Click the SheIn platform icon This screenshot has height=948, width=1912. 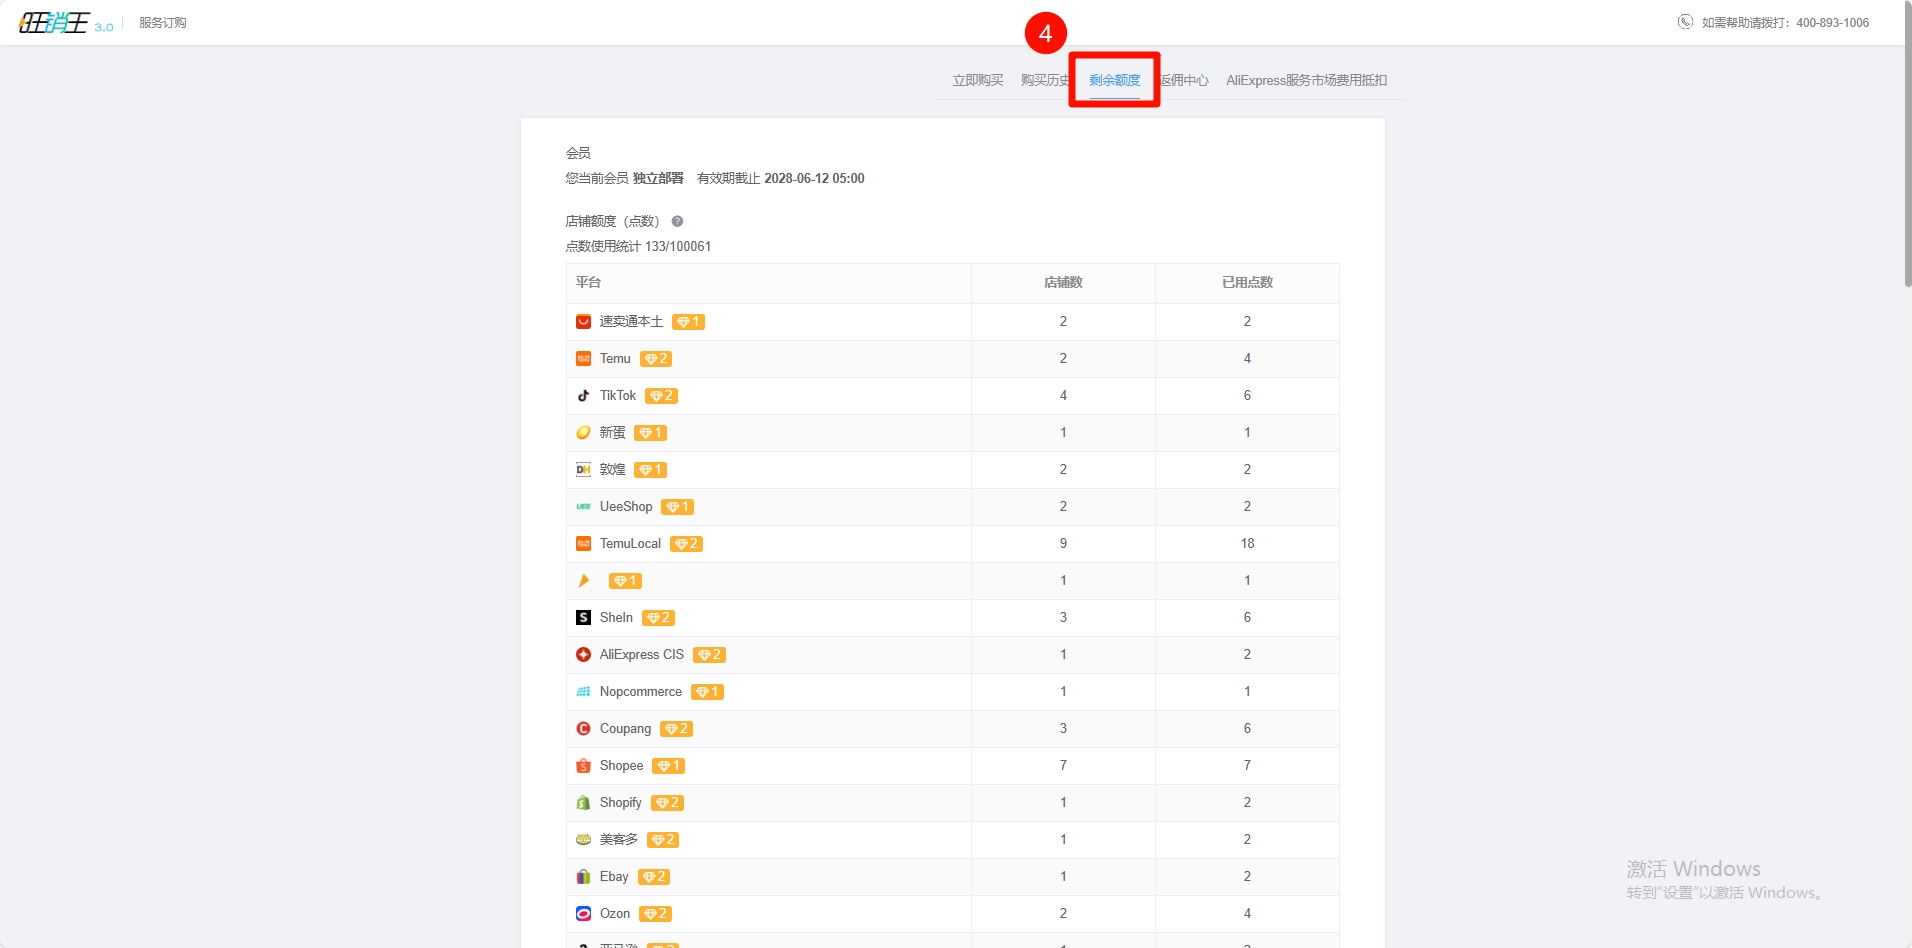[583, 618]
